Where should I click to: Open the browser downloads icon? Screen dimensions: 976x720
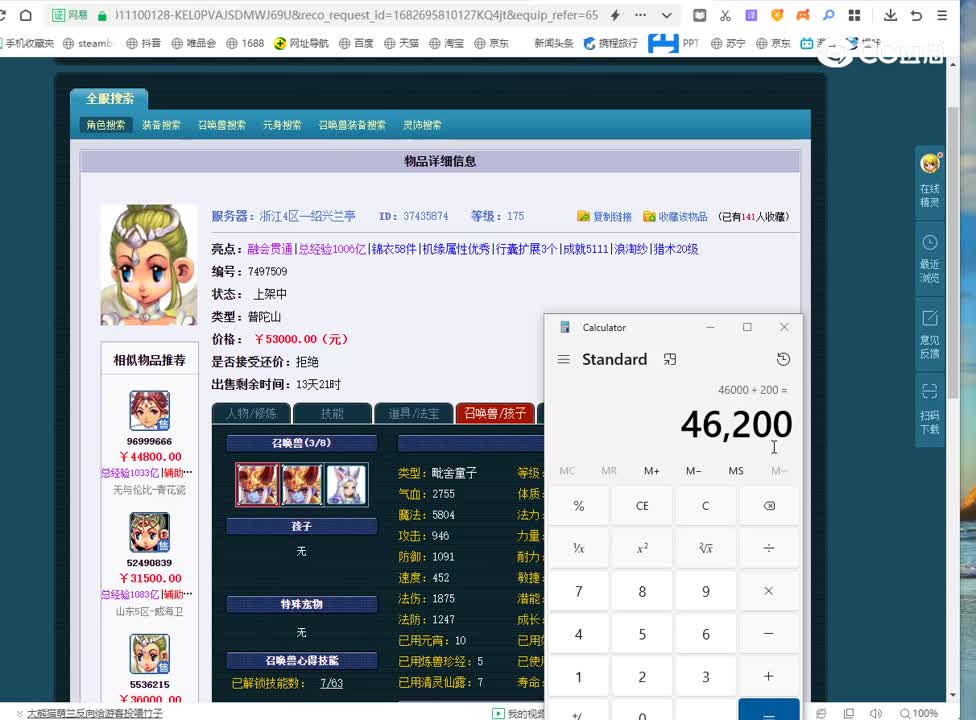click(891, 16)
